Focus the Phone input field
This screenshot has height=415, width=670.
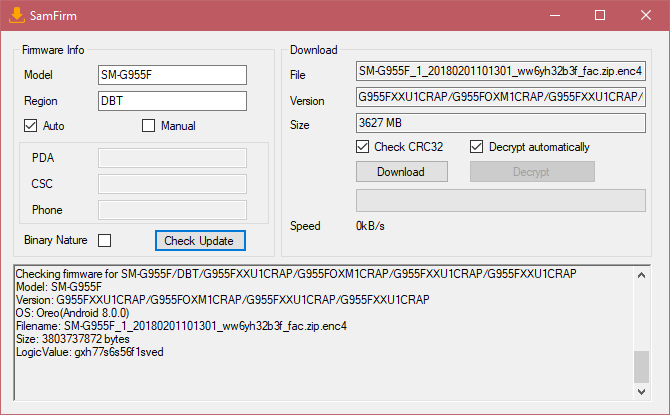[172, 210]
